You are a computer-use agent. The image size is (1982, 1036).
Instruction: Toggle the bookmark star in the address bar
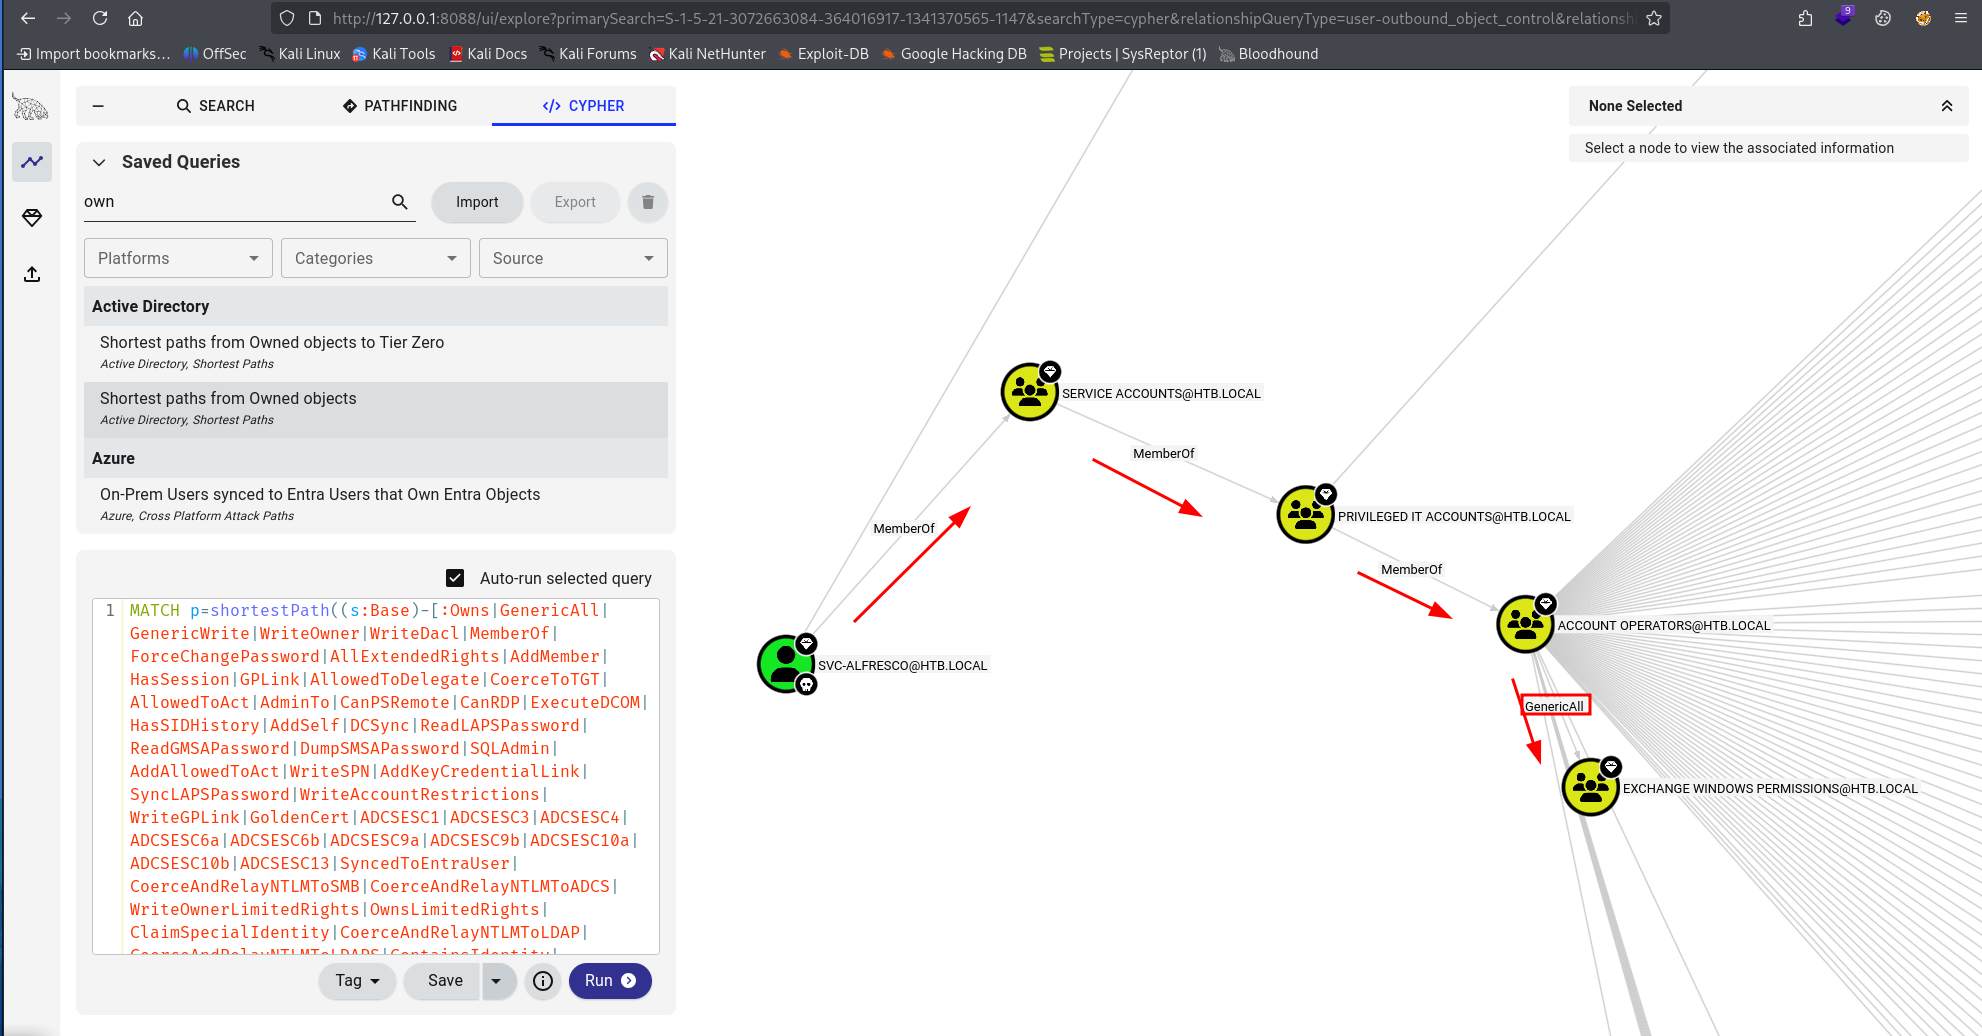pos(1653,17)
